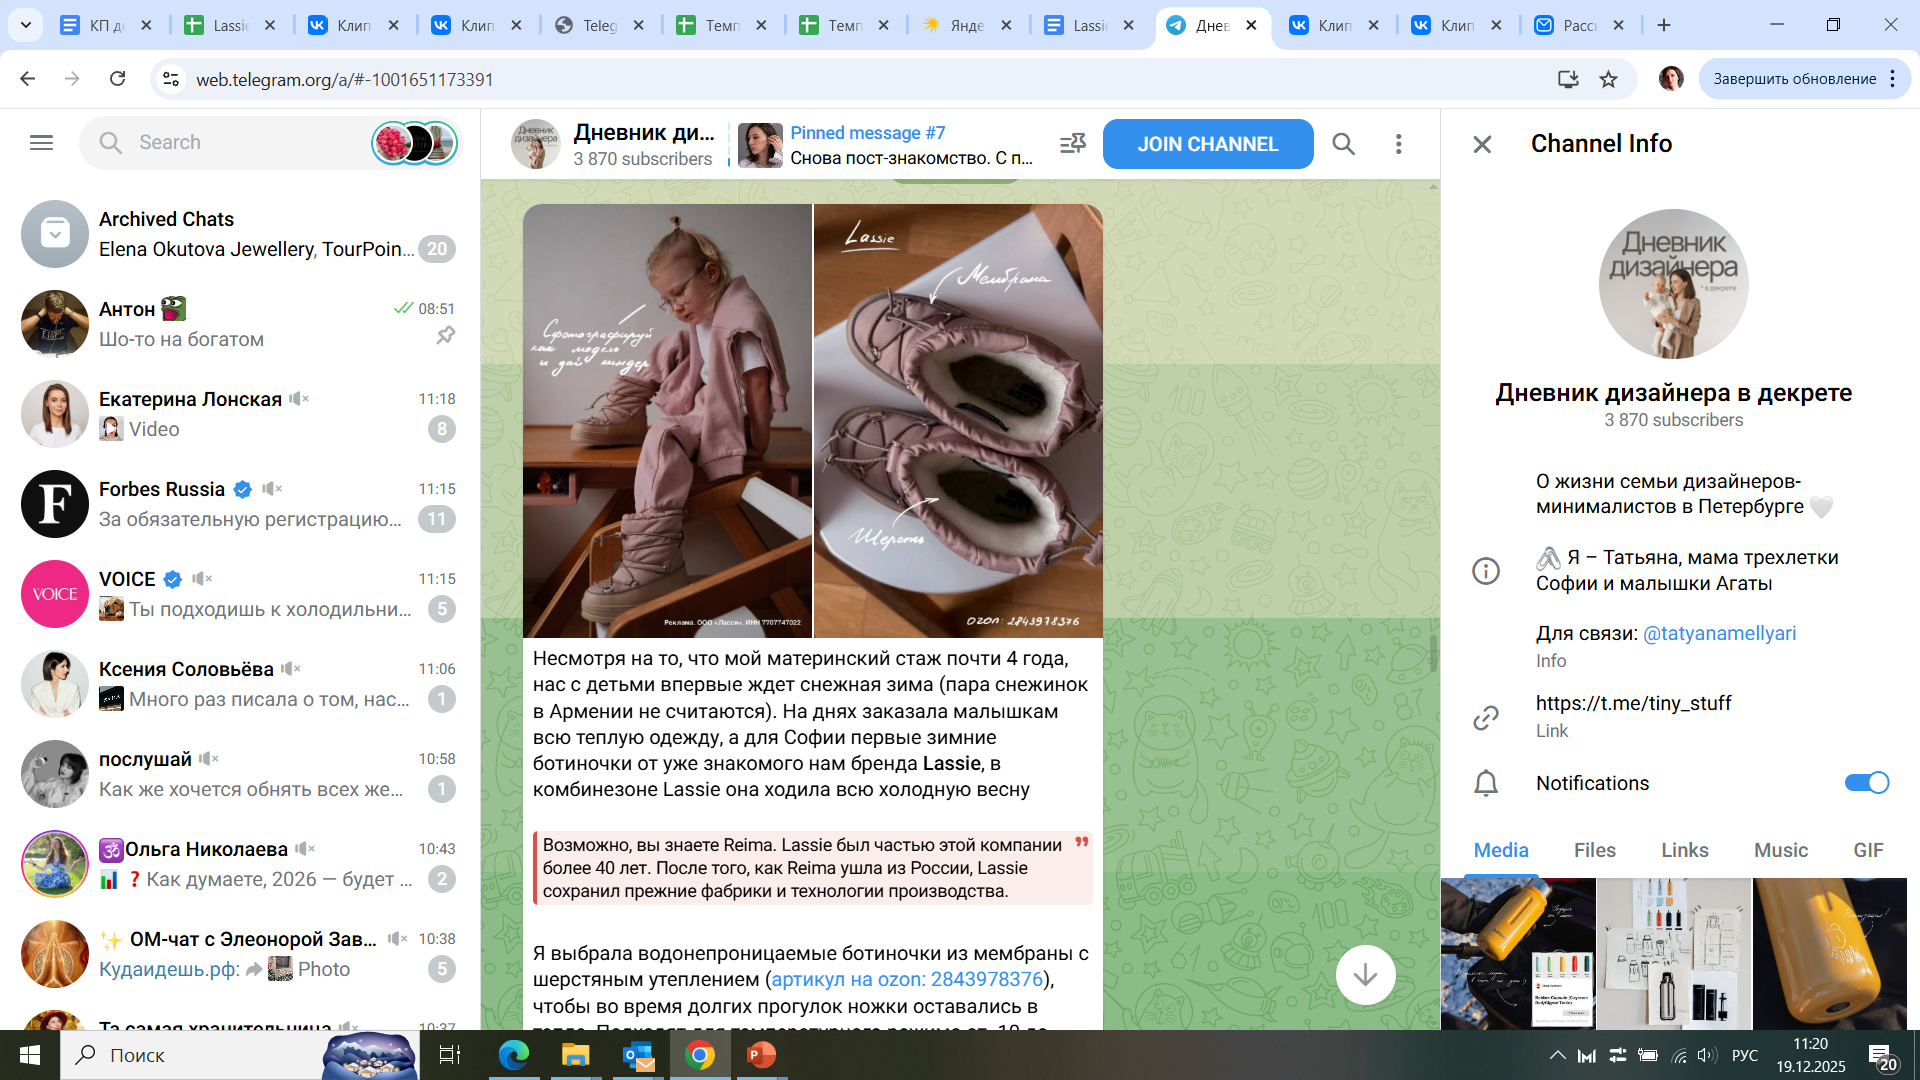Click the search magnifier in channel header
Screen dimensions: 1920x1080
tap(1343, 144)
